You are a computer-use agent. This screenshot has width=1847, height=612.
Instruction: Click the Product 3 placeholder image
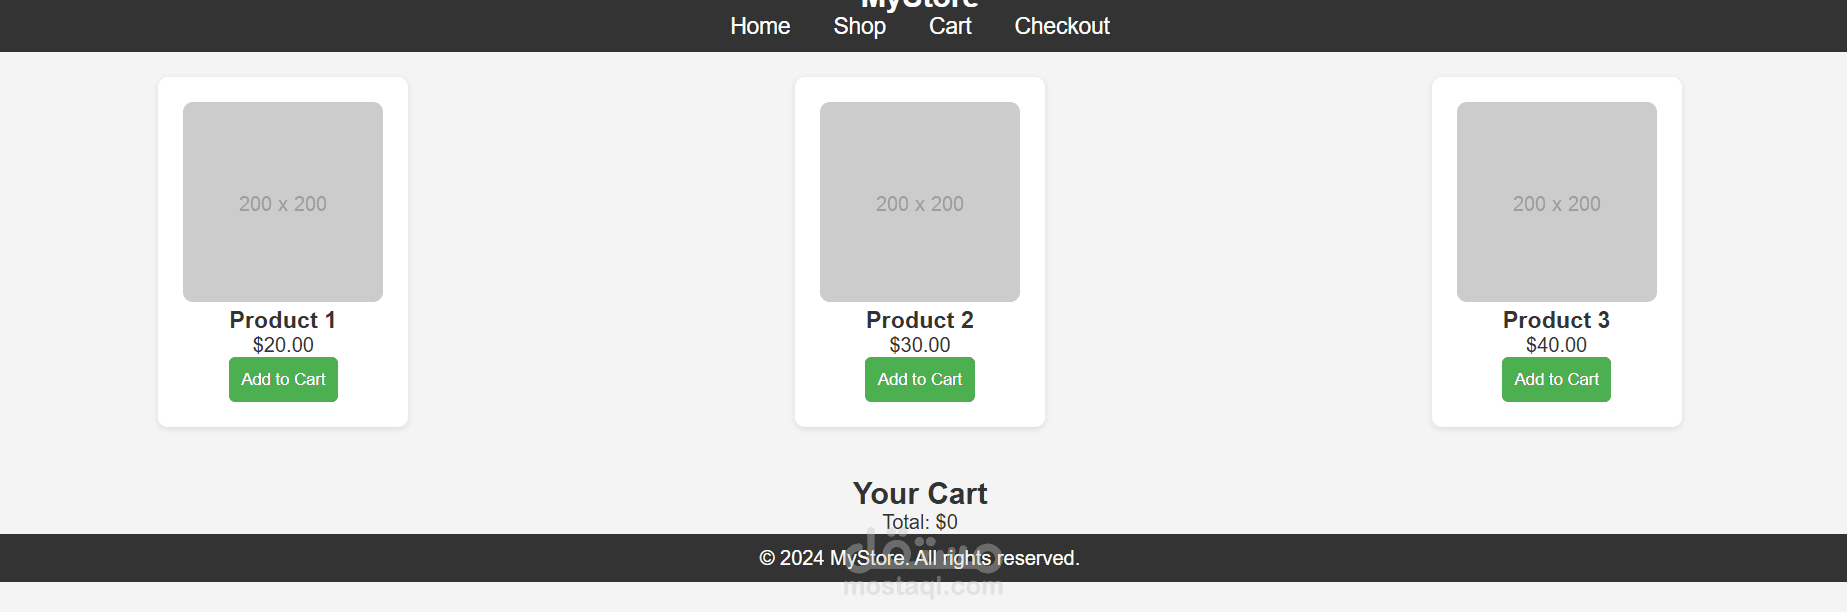(x=1555, y=202)
